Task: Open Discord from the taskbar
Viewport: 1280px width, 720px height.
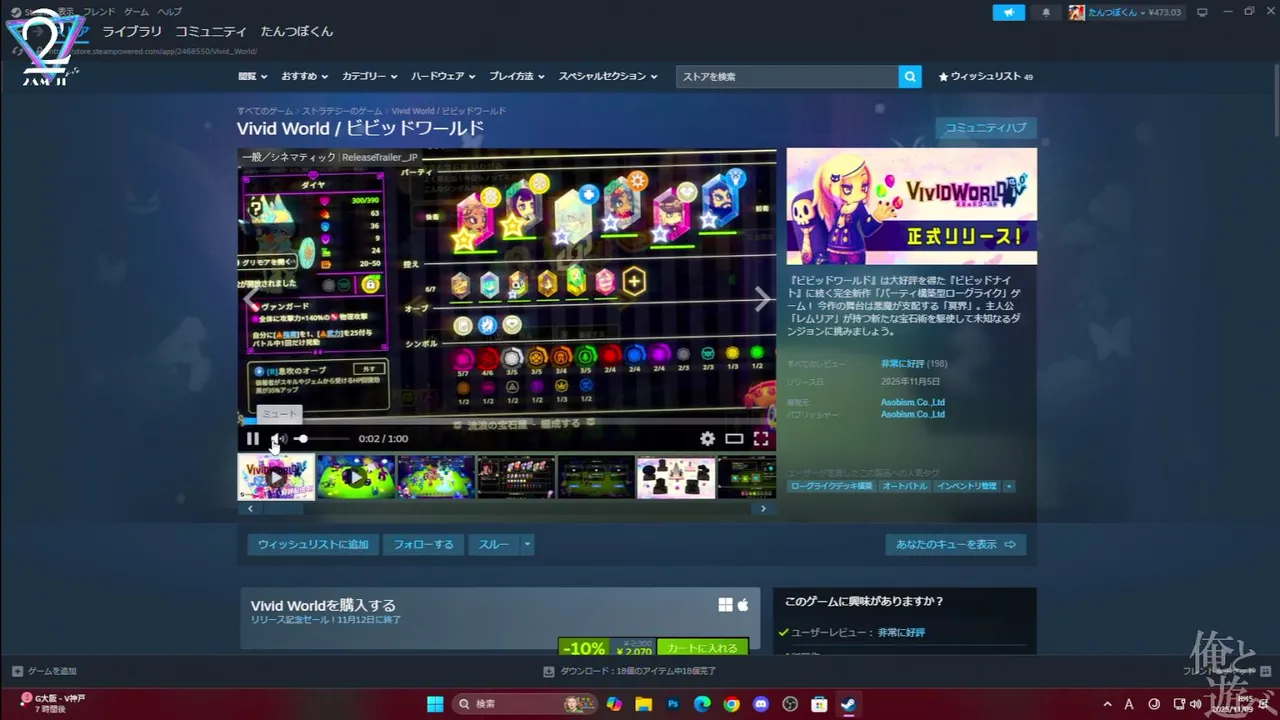Action: tap(761, 704)
